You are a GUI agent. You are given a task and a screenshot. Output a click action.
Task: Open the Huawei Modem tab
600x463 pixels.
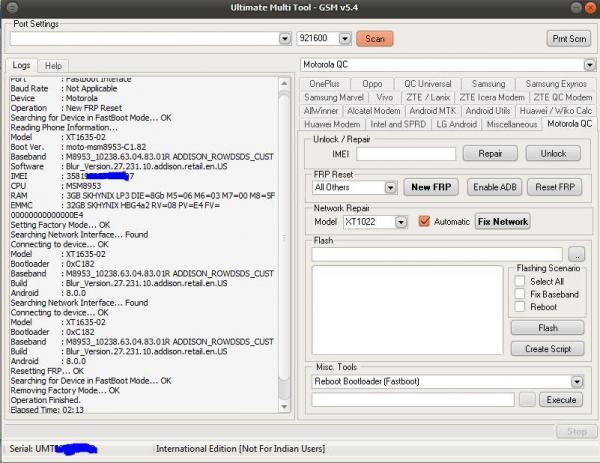(332, 124)
